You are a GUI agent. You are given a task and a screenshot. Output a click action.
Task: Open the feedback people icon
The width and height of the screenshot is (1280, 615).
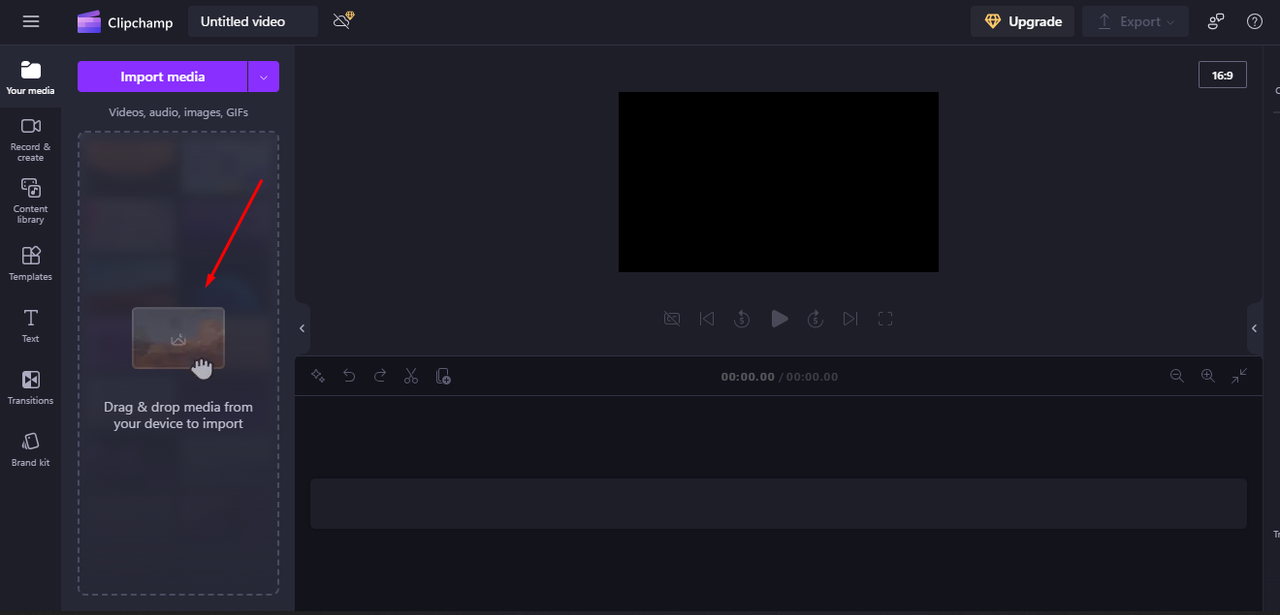(1216, 21)
